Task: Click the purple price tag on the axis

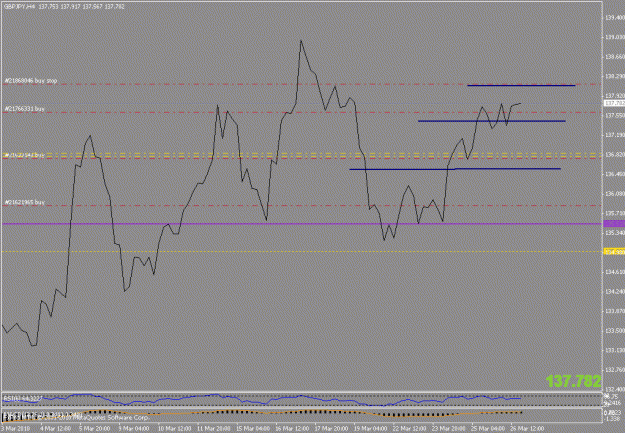Action: (x=614, y=223)
